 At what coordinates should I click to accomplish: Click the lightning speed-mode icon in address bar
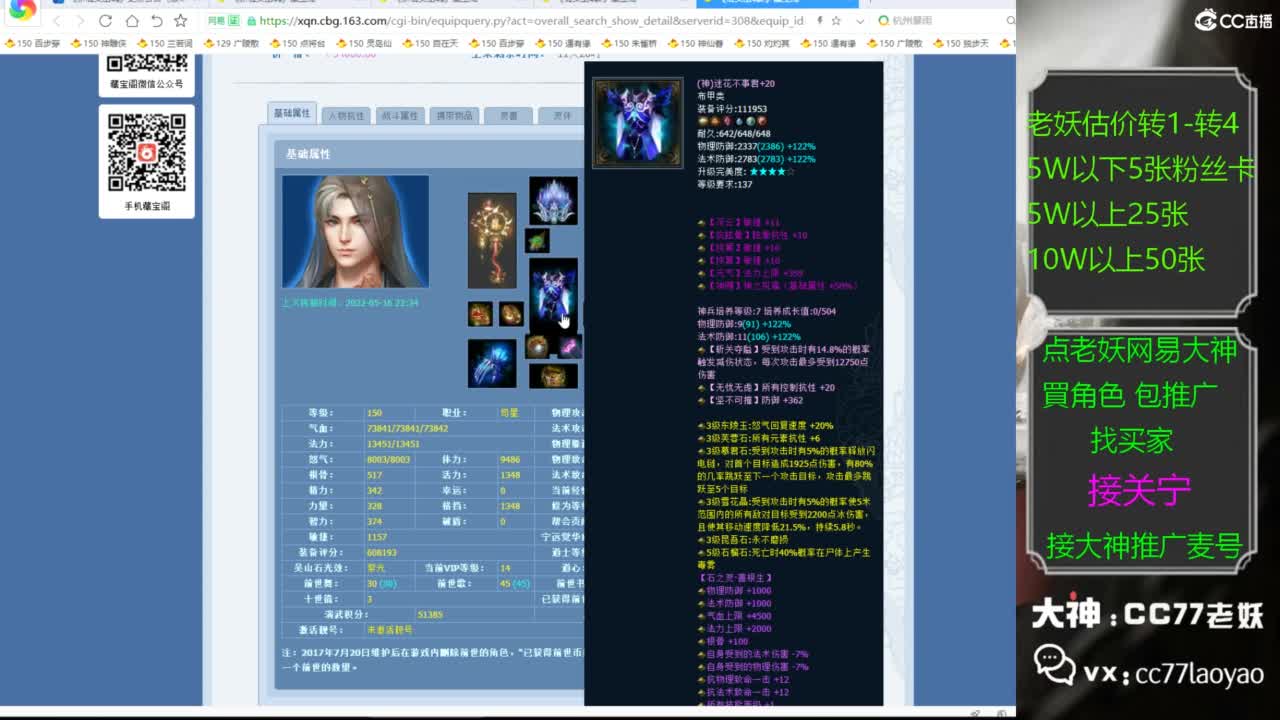tap(819, 21)
